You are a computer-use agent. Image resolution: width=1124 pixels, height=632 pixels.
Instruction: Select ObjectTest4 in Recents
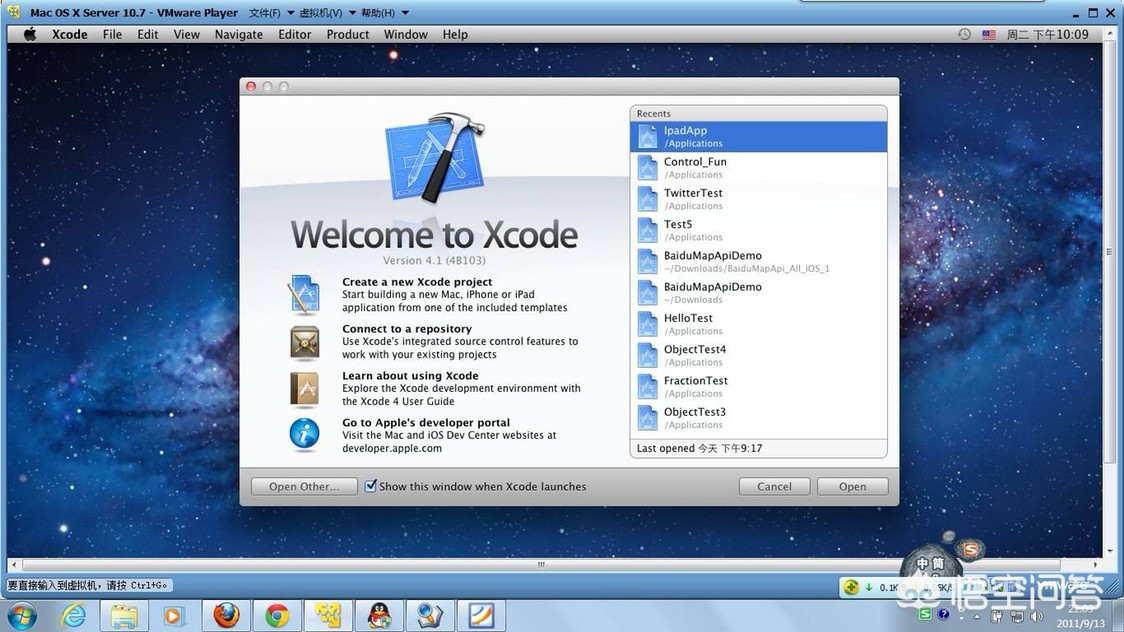[758, 355]
